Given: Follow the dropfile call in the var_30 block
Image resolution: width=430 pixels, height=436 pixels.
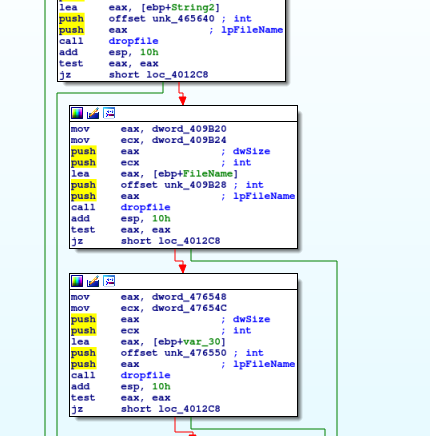Looking at the screenshot, I should [145, 375].
